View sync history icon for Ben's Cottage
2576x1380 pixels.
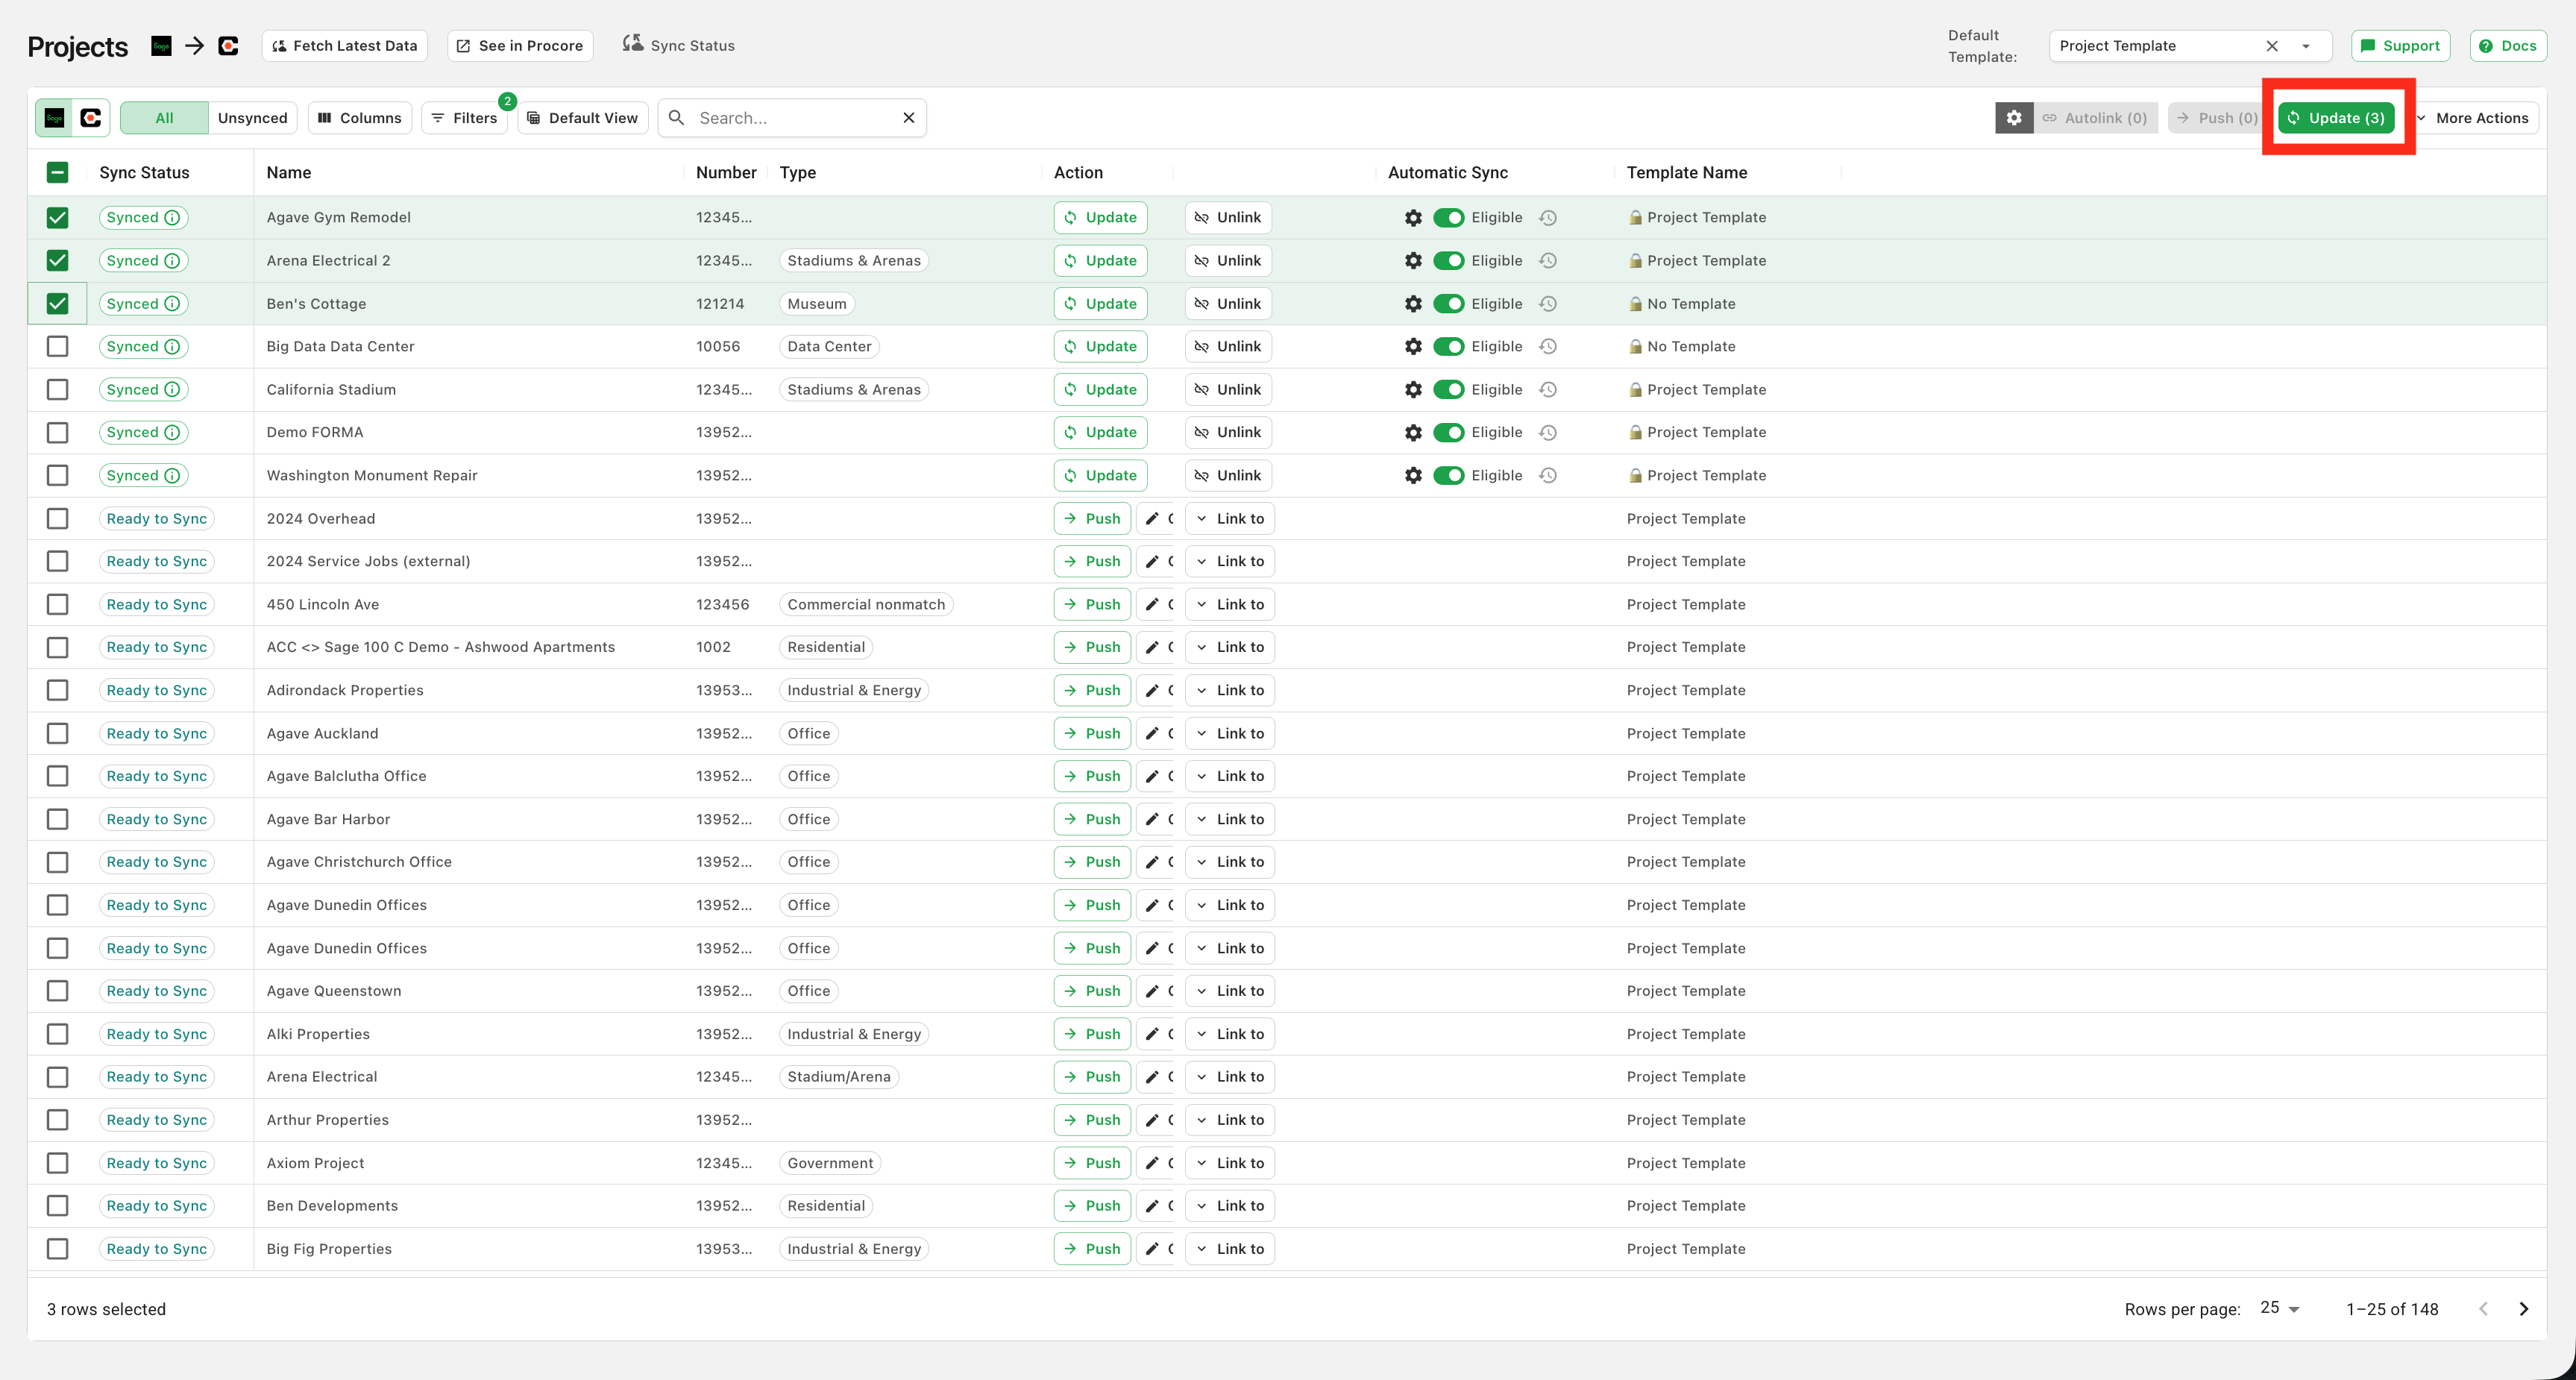pyautogui.click(x=1548, y=304)
